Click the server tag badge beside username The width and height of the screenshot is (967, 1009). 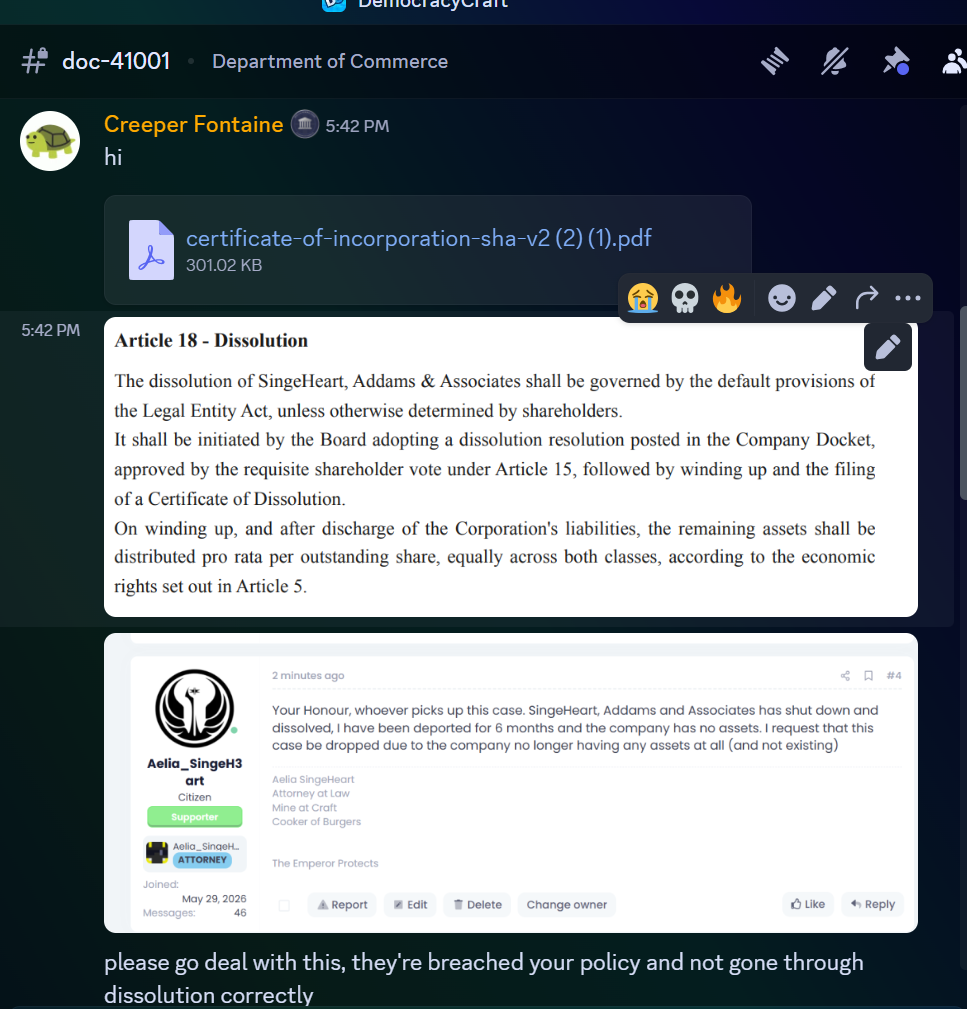tap(305, 124)
